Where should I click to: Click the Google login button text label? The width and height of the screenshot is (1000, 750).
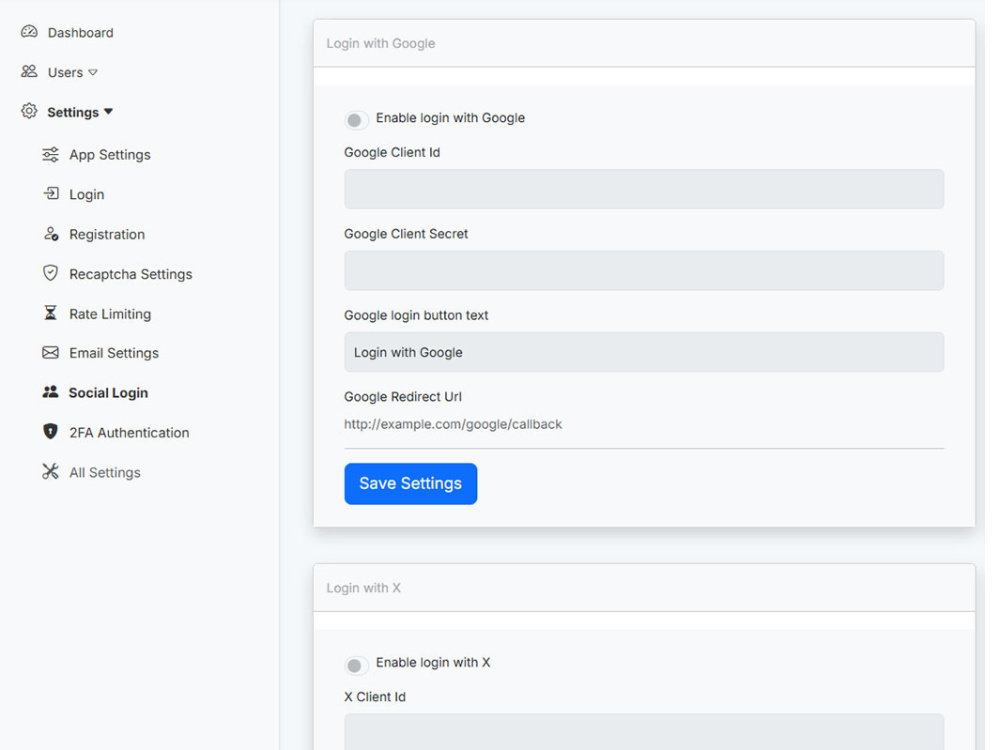[x=416, y=316]
